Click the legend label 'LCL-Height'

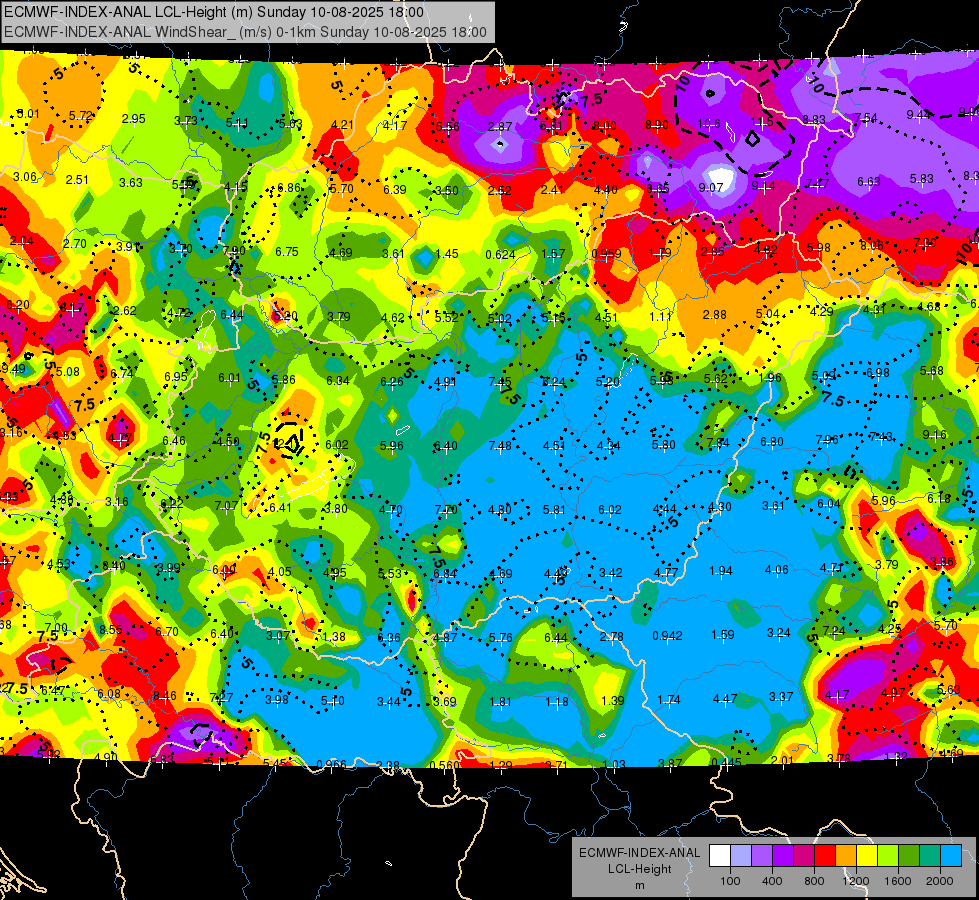[x=639, y=869]
